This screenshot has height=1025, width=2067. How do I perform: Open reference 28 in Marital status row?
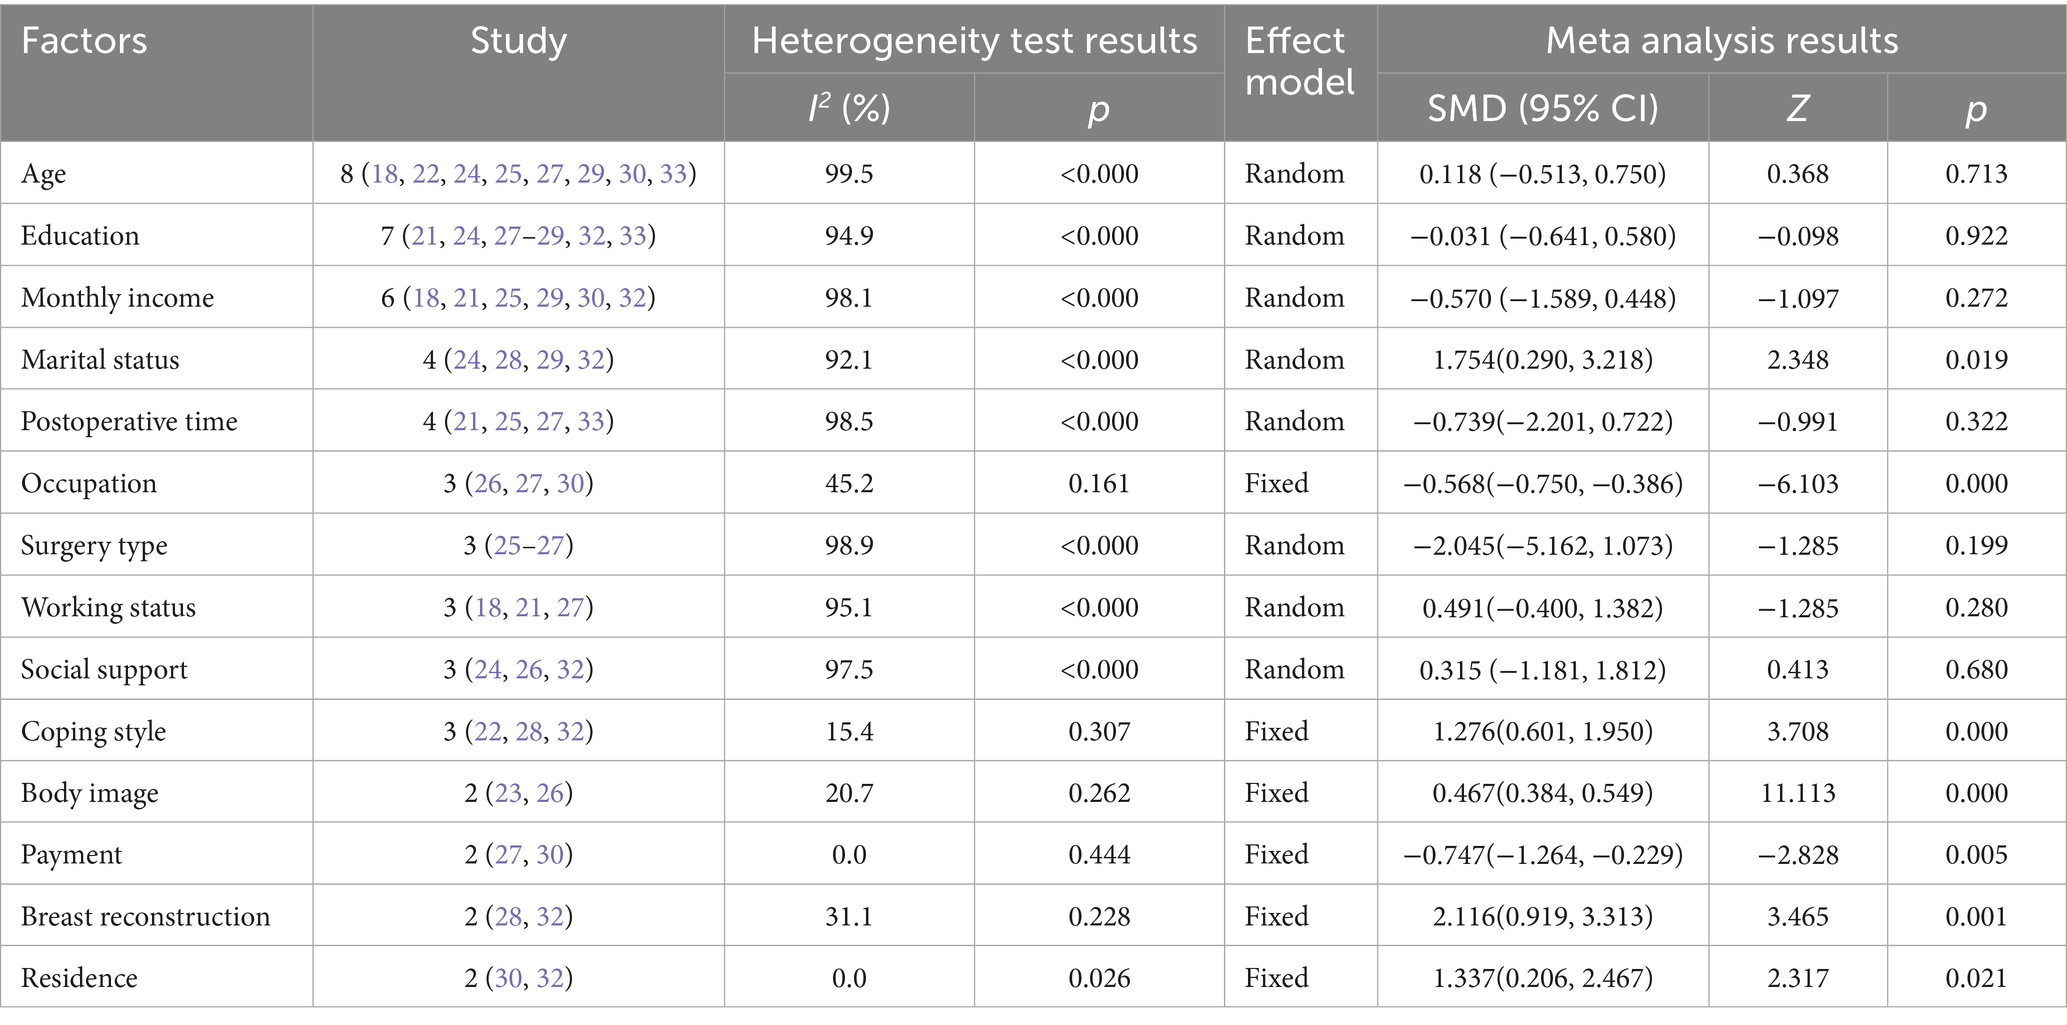pyautogui.click(x=508, y=360)
